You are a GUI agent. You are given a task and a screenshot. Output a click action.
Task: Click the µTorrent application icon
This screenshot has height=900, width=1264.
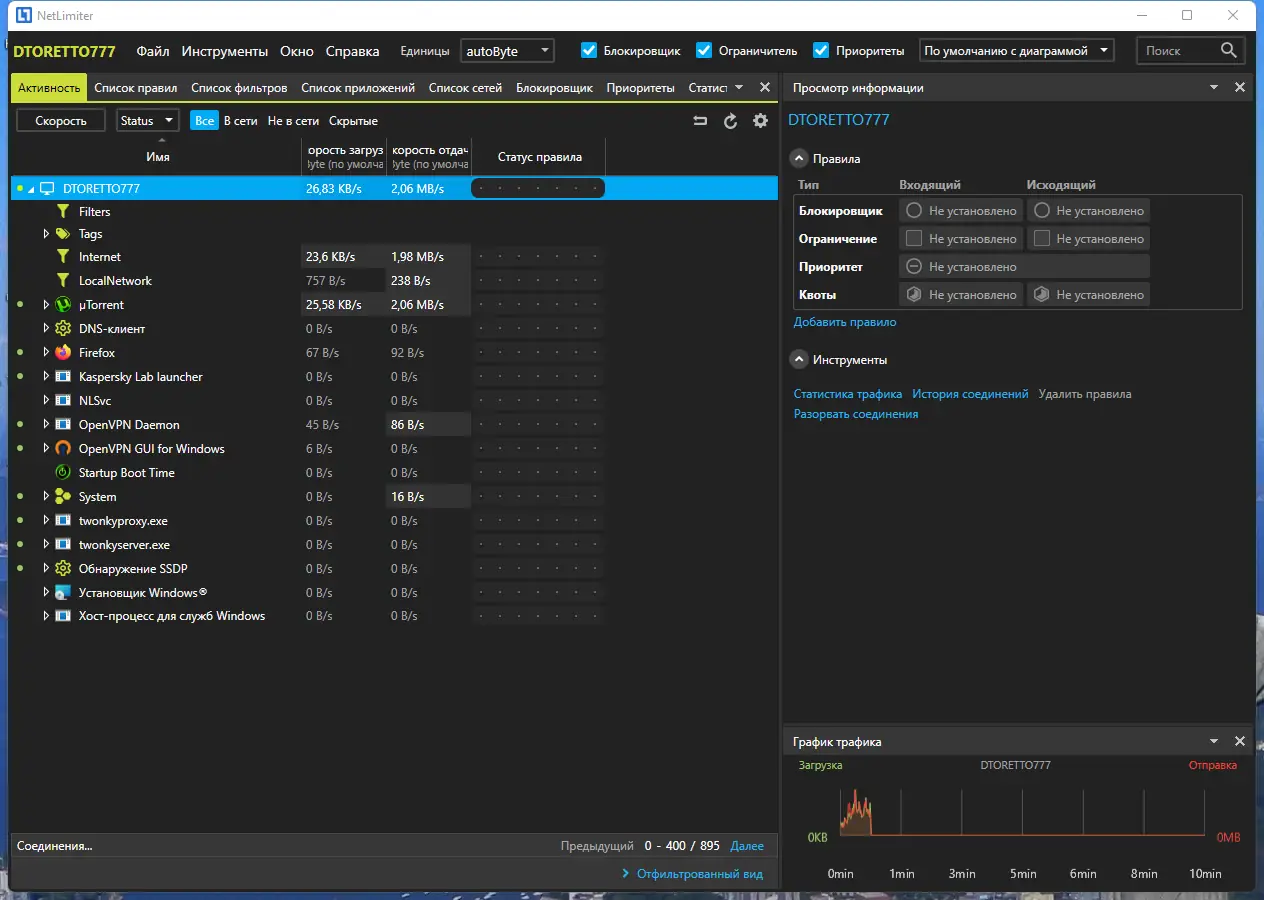63,305
